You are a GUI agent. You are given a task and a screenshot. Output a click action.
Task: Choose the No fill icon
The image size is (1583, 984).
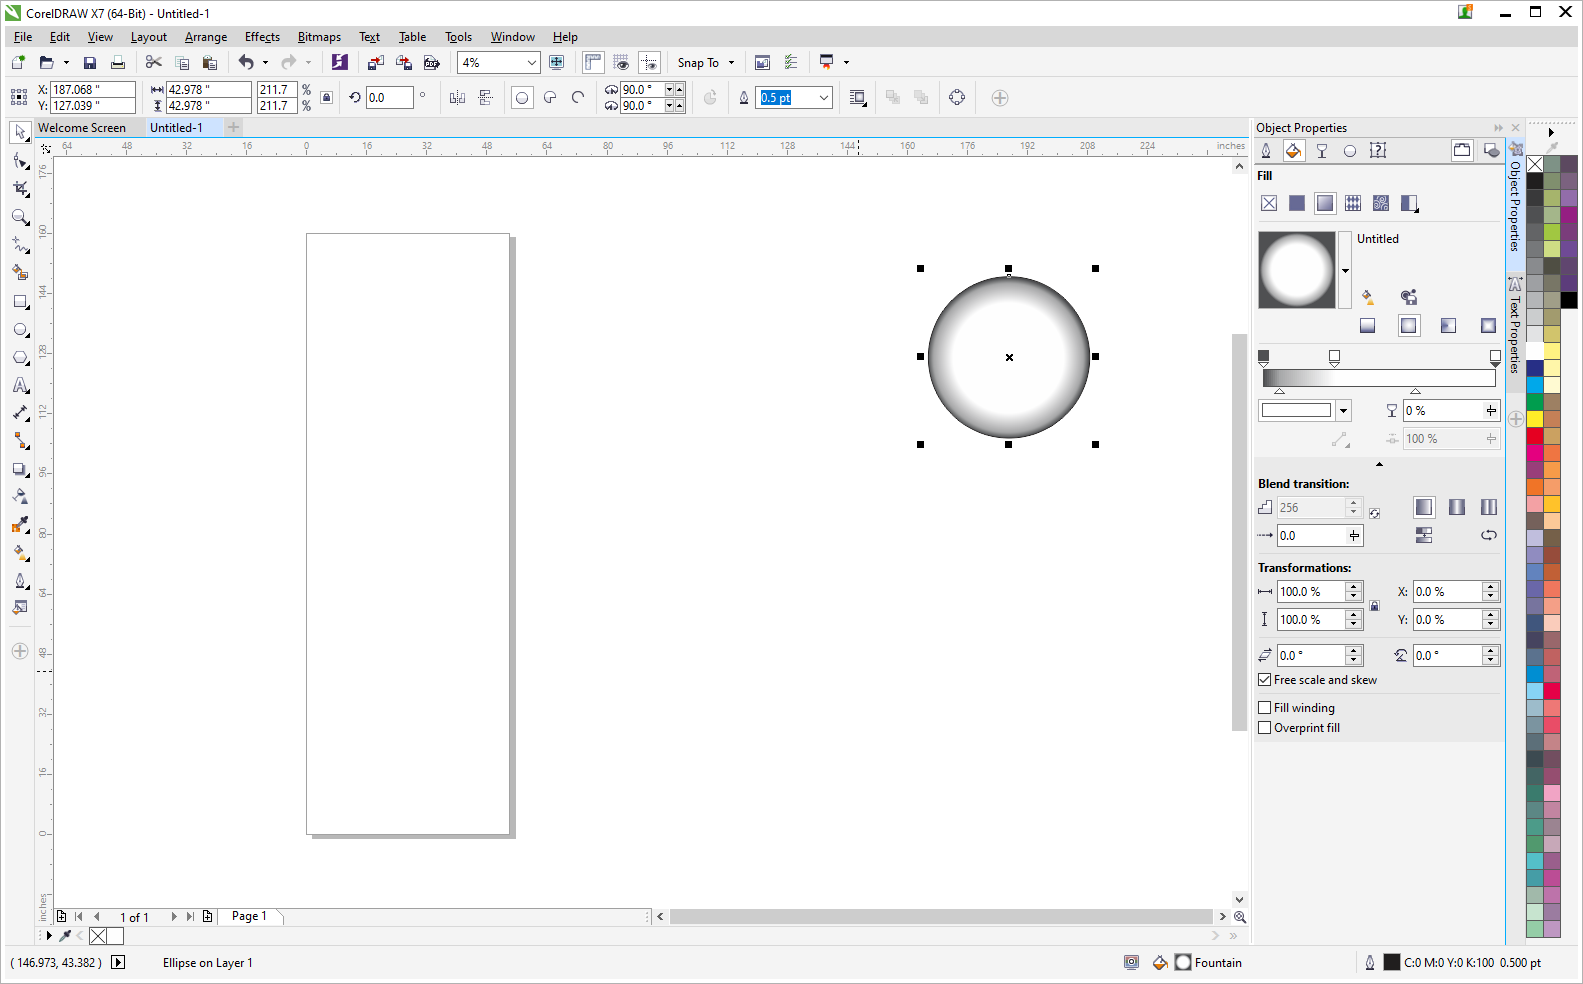tap(1269, 203)
